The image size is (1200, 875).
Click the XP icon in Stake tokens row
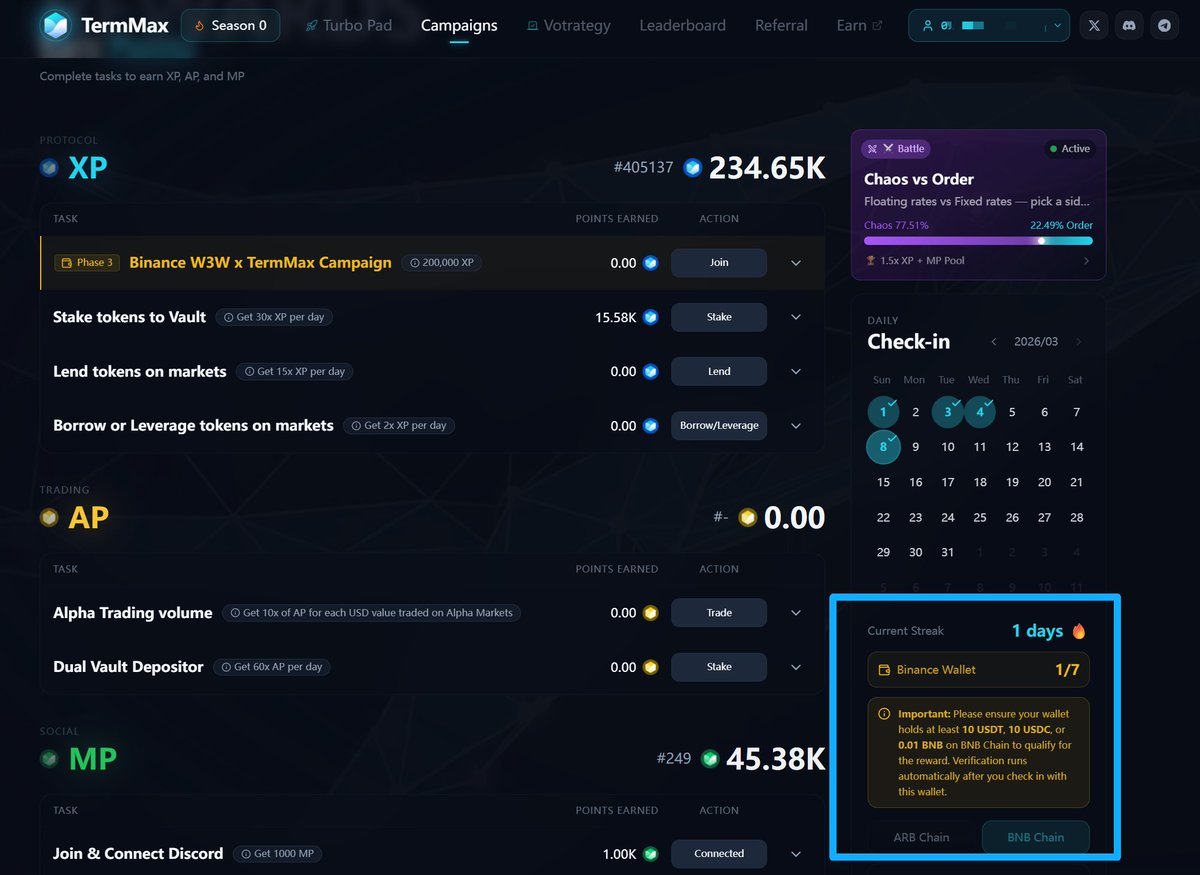(651, 317)
